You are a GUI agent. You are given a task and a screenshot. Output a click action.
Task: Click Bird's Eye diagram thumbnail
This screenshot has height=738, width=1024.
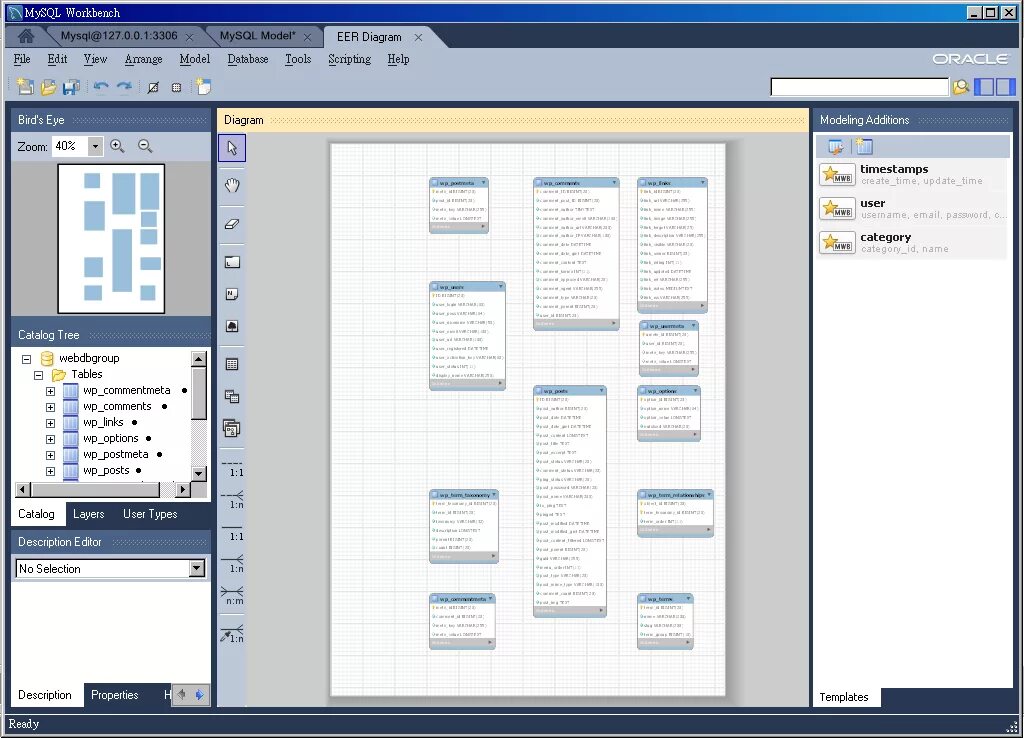click(111, 238)
